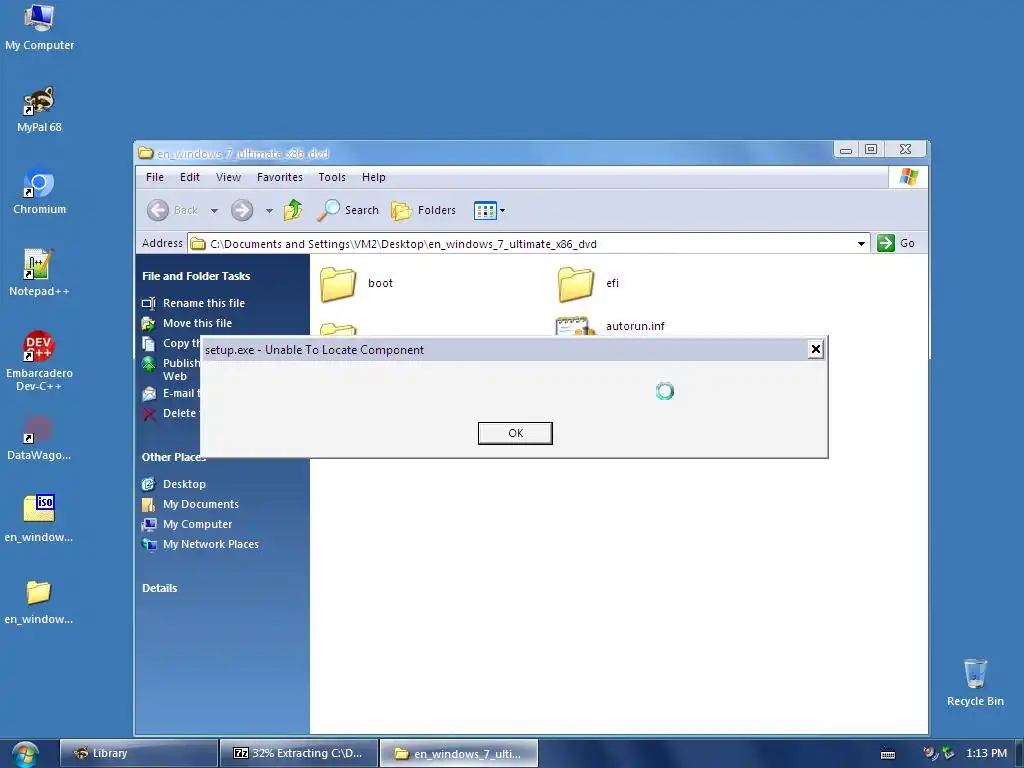Open the Recycle Bin
This screenshot has height=768, width=1024.
(x=975, y=682)
